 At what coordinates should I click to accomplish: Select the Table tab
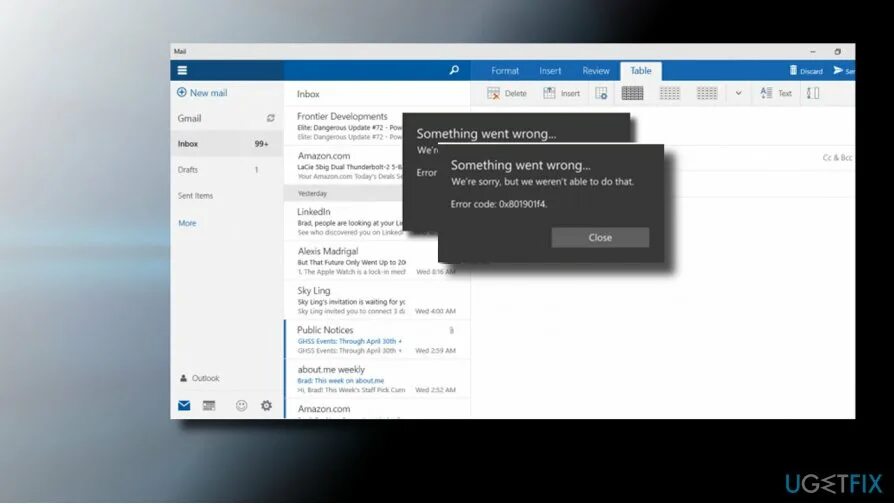[x=641, y=71]
